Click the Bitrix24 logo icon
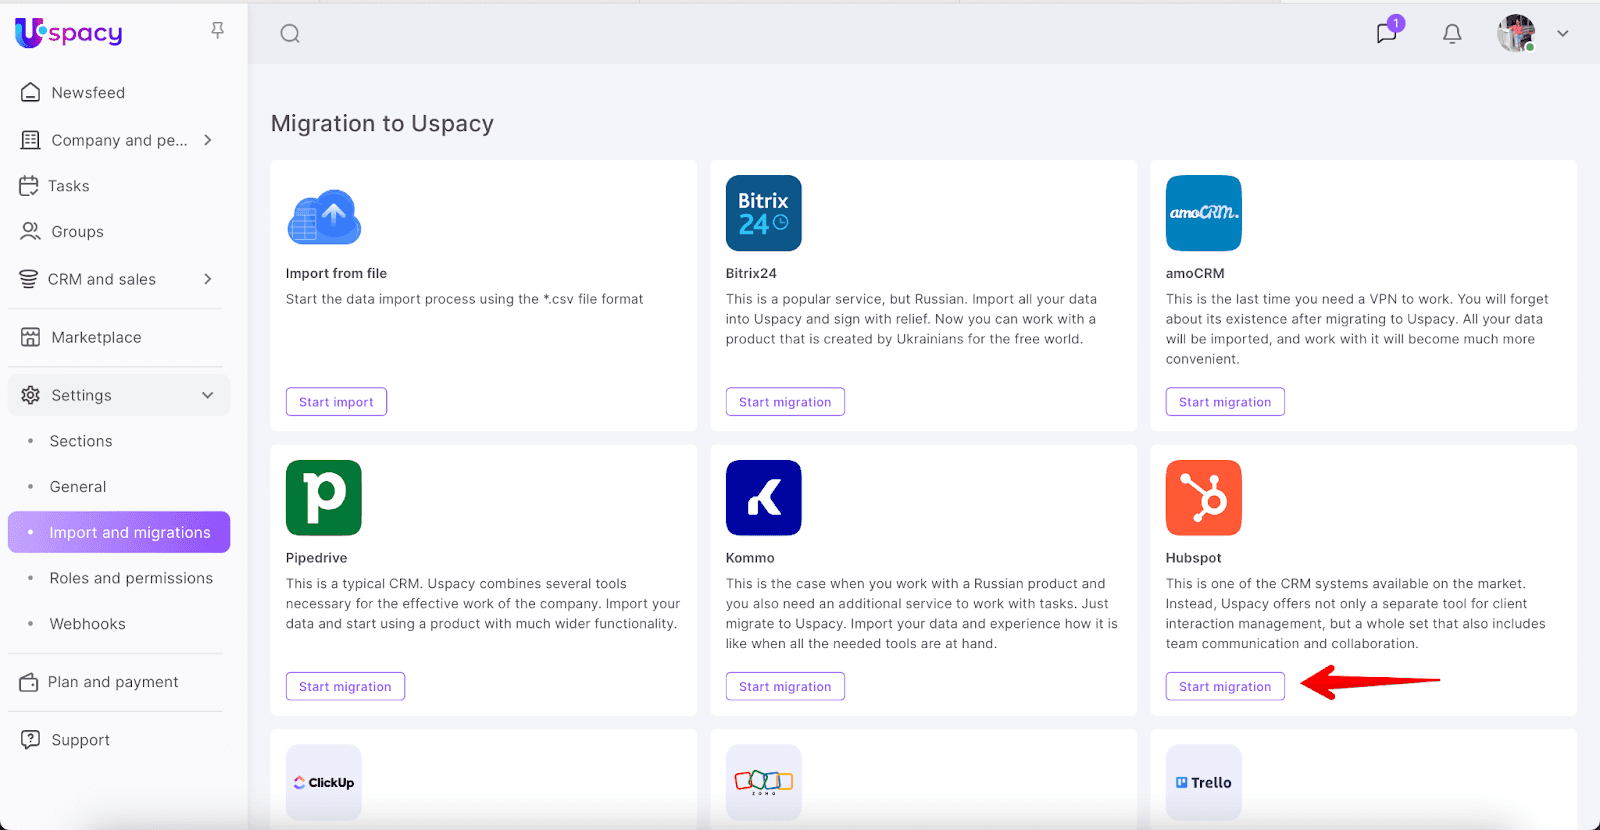Screen dimensions: 1600x830 click(x=763, y=213)
